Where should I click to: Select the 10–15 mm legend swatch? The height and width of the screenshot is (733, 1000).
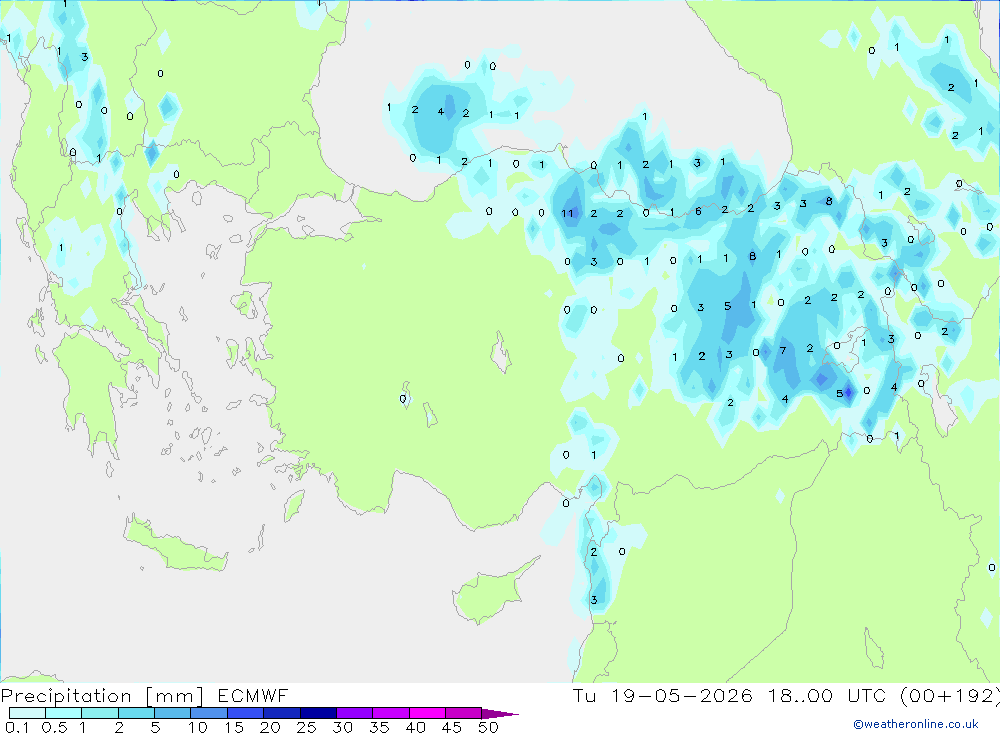209,713
